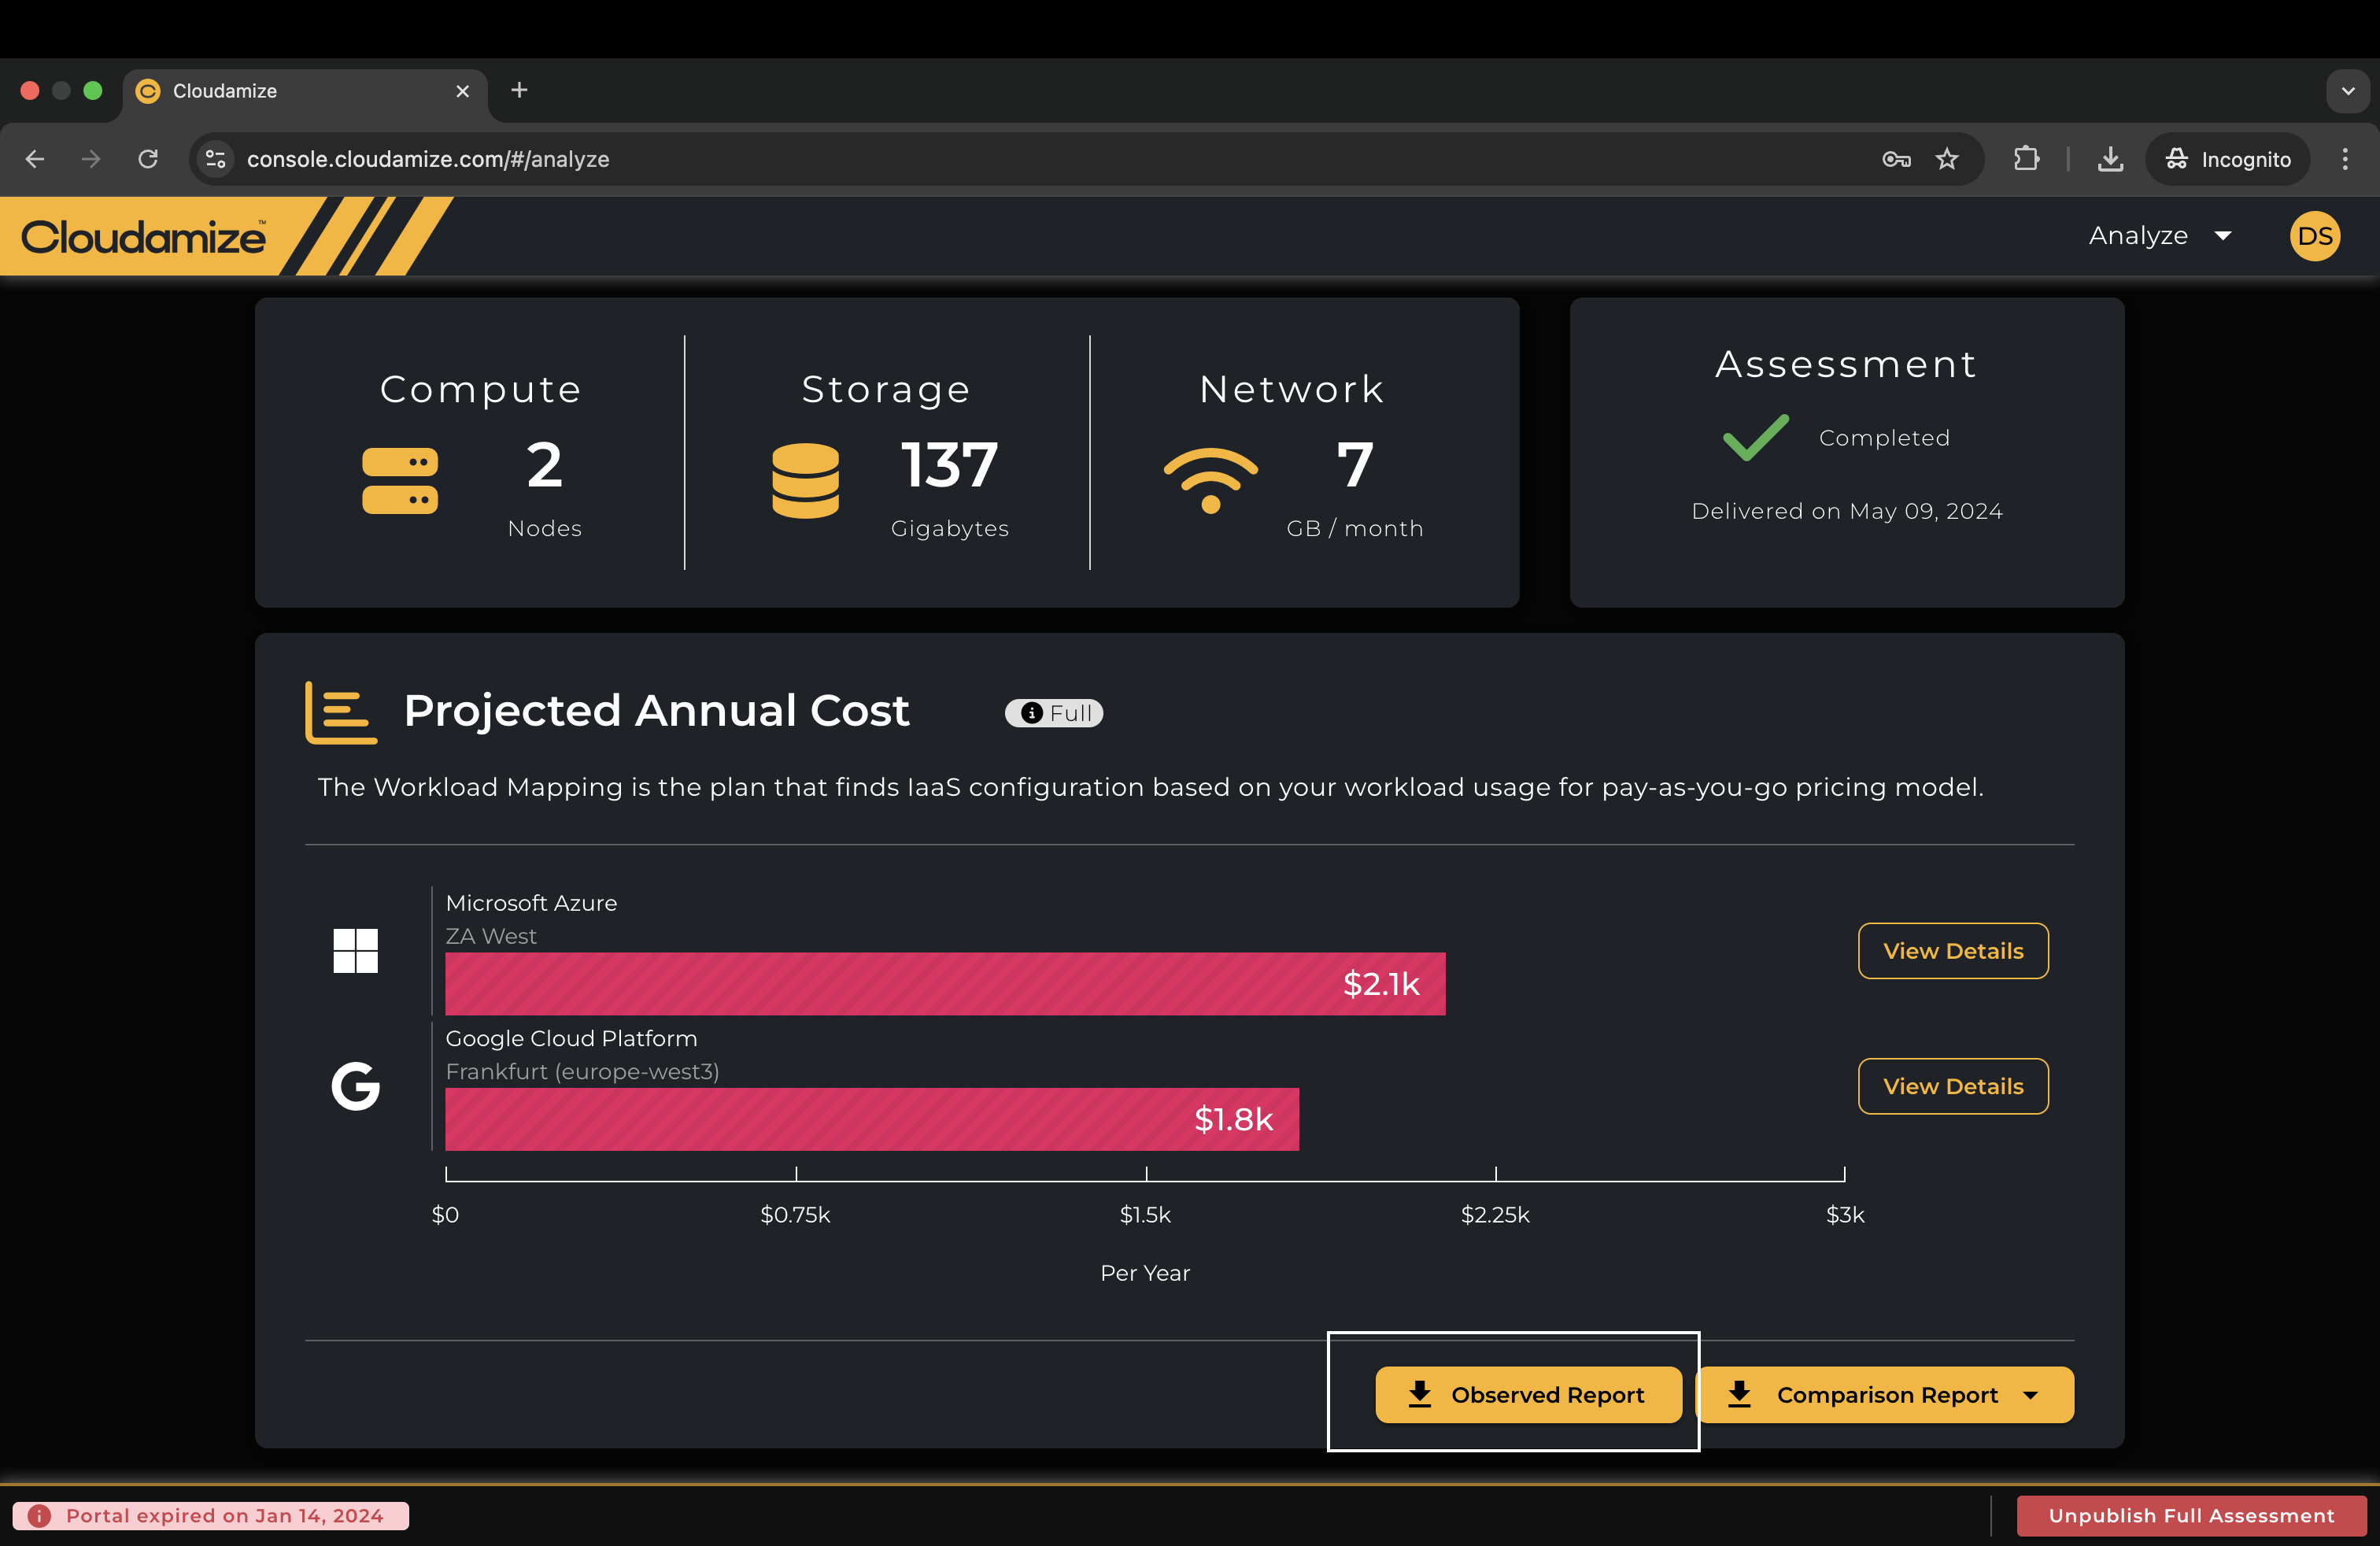The width and height of the screenshot is (2380, 1546).
Task: Click the Google Cloud $1.8k cost bar
Action: click(872, 1119)
